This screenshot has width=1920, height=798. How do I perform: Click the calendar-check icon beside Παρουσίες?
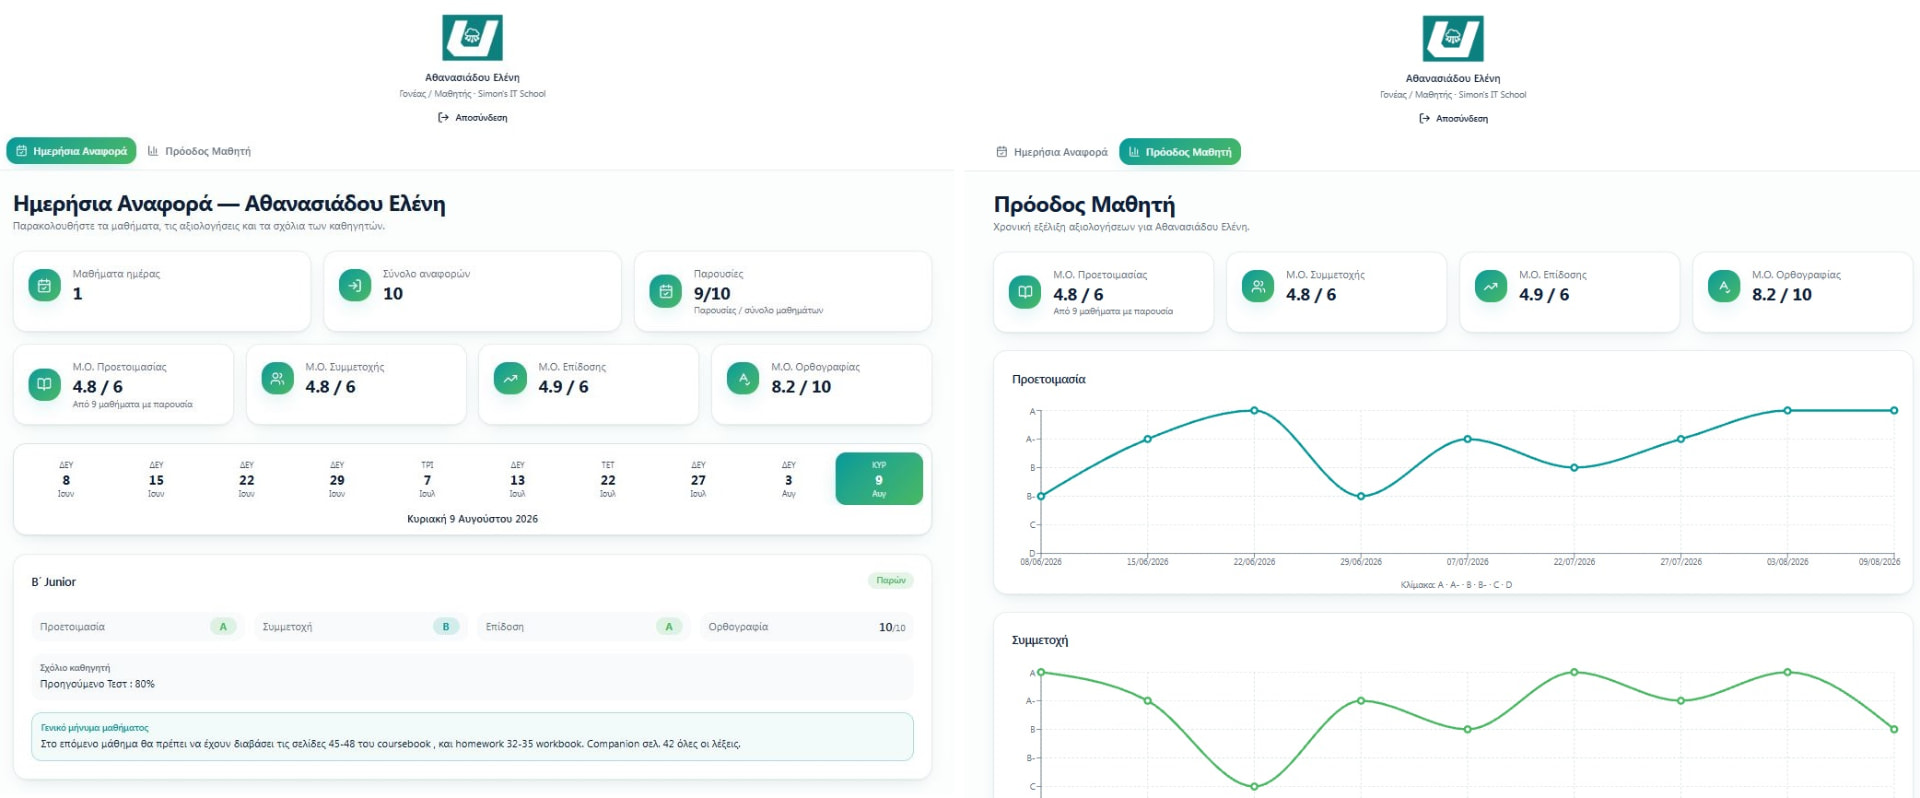pyautogui.click(x=666, y=291)
